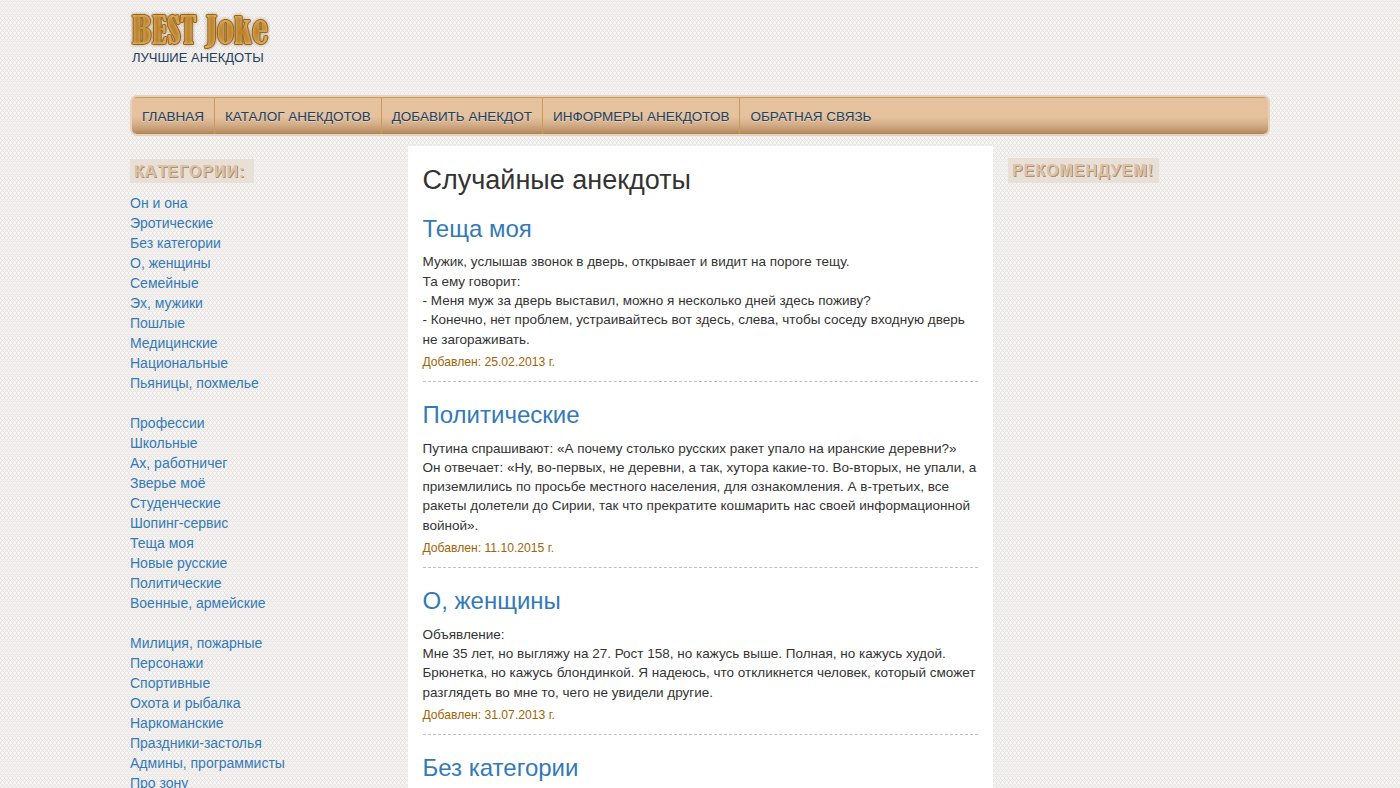The height and width of the screenshot is (788, 1400).
Task: Open Без категории in sidebar list
Action: [176, 243]
